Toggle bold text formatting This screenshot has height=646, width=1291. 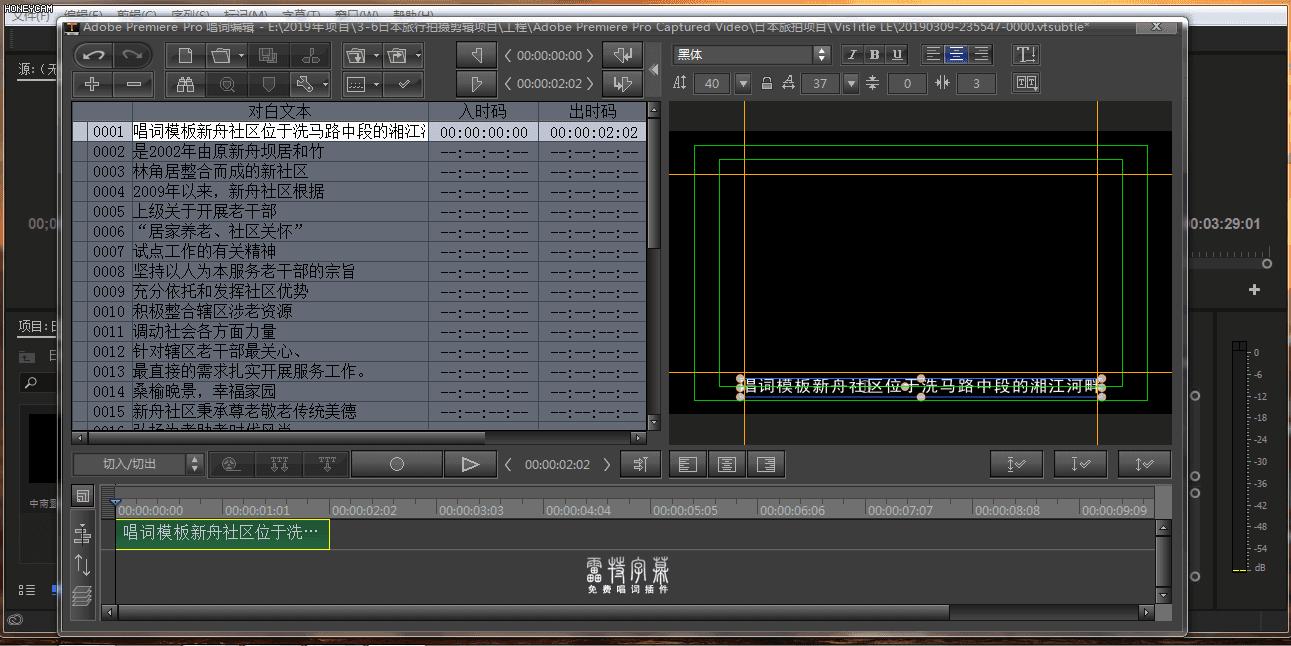[874, 55]
